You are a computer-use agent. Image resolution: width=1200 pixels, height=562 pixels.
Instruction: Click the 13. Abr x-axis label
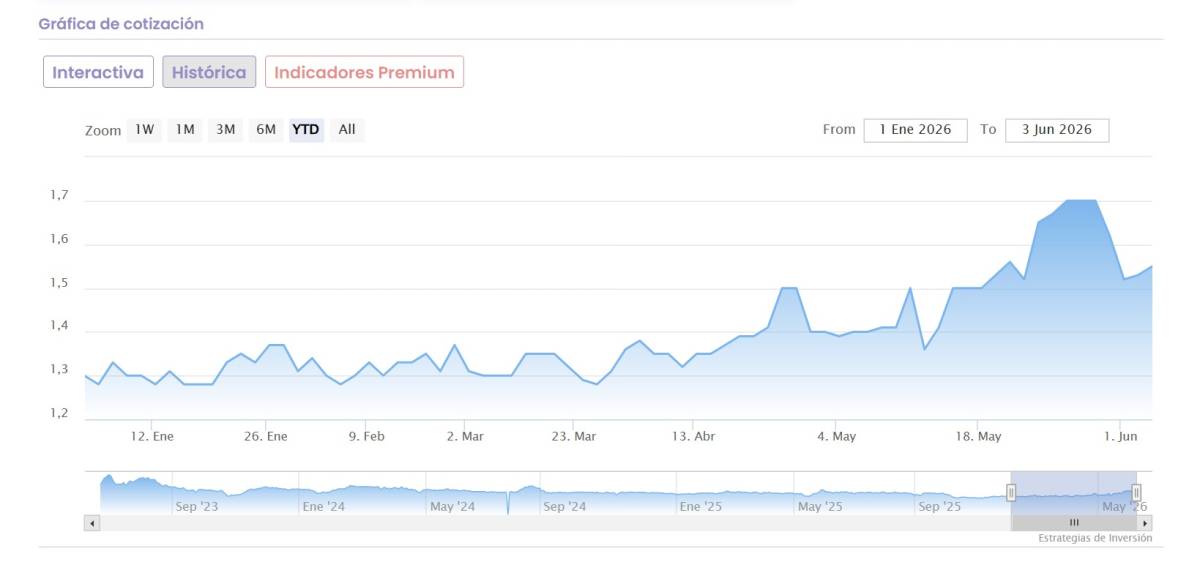693,436
